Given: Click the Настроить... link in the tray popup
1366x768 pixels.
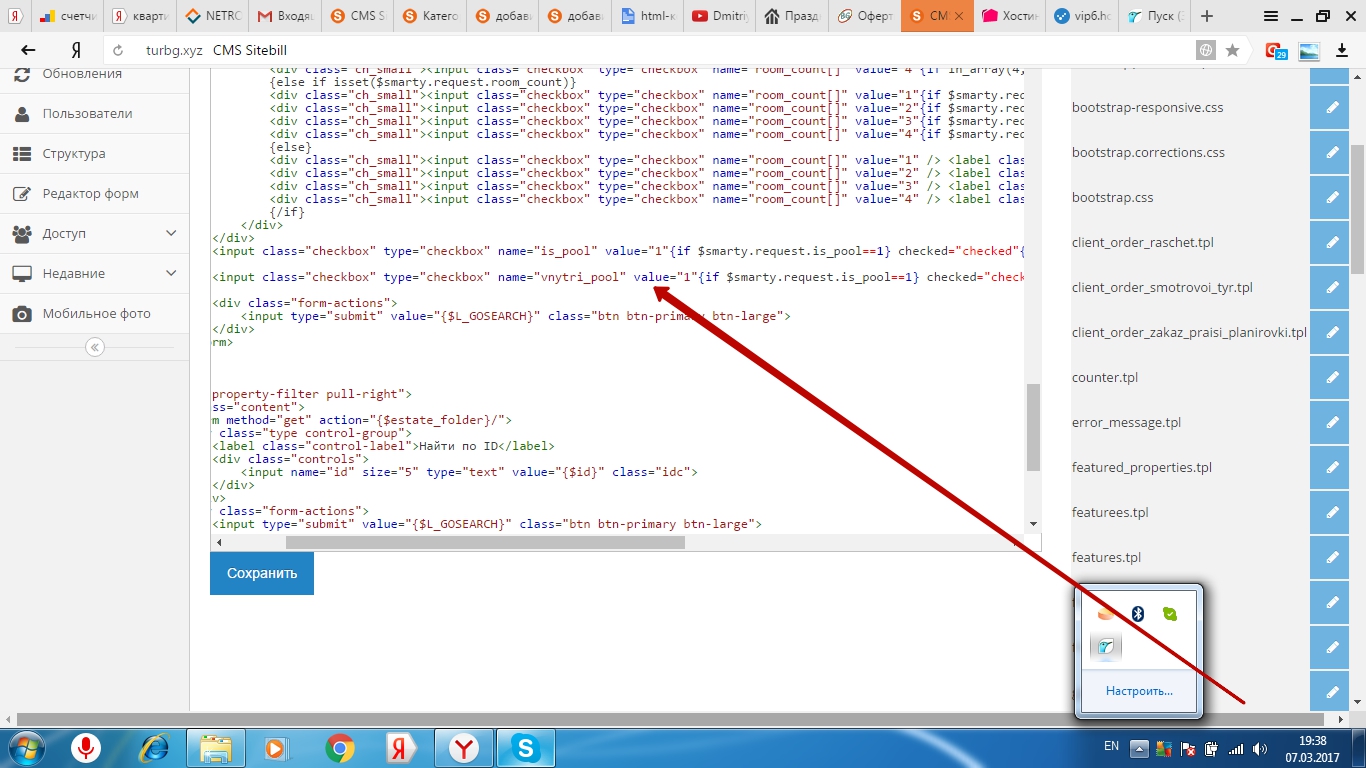Looking at the screenshot, I should 1139,691.
